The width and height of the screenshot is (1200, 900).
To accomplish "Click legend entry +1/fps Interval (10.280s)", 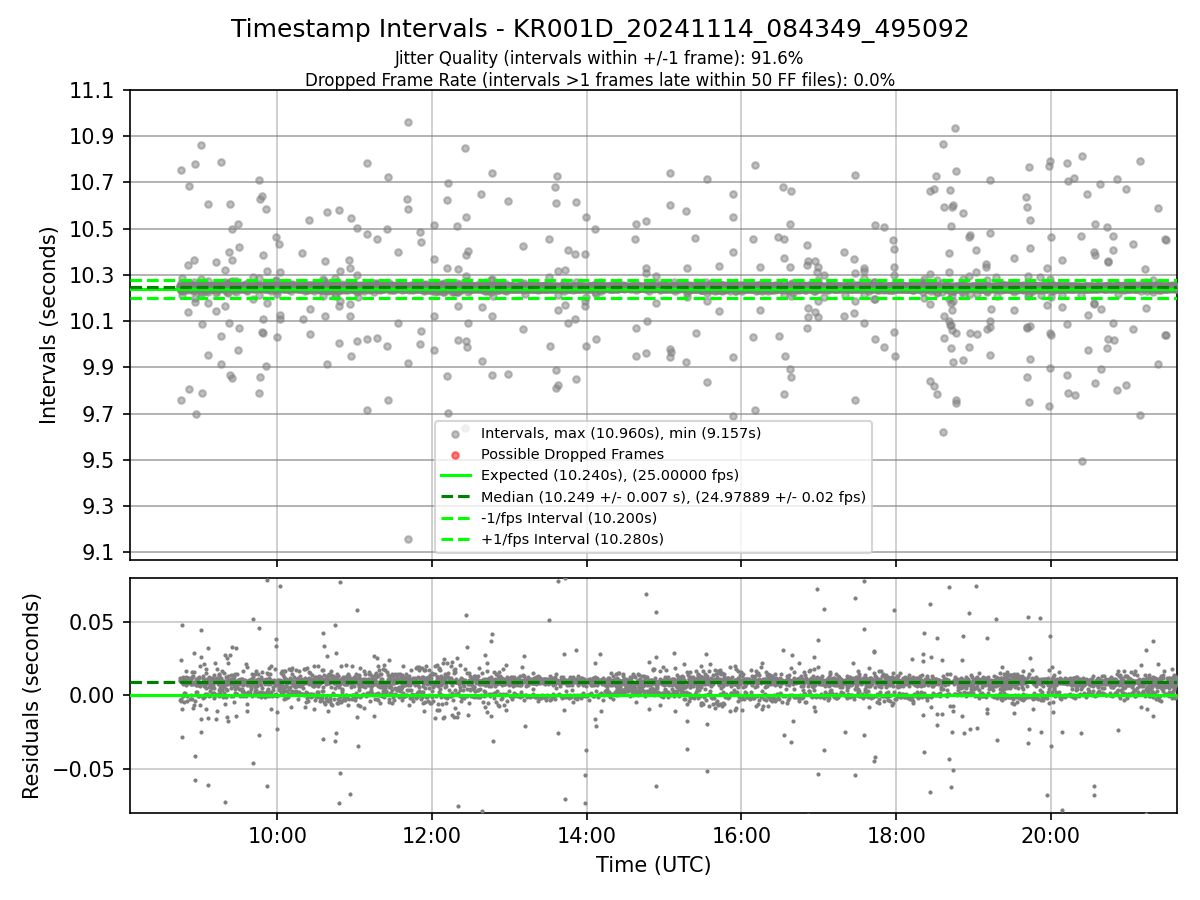I will [x=572, y=539].
